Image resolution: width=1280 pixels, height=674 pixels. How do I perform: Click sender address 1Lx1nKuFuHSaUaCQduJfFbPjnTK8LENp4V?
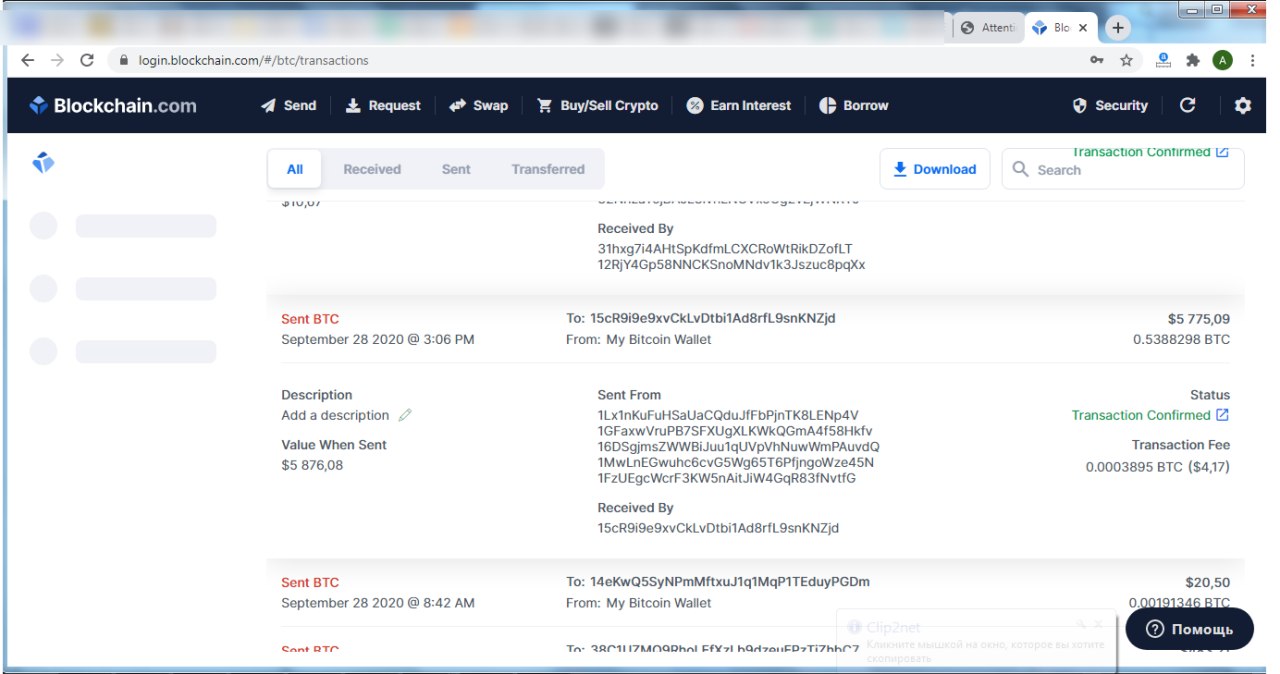tap(728, 415)
